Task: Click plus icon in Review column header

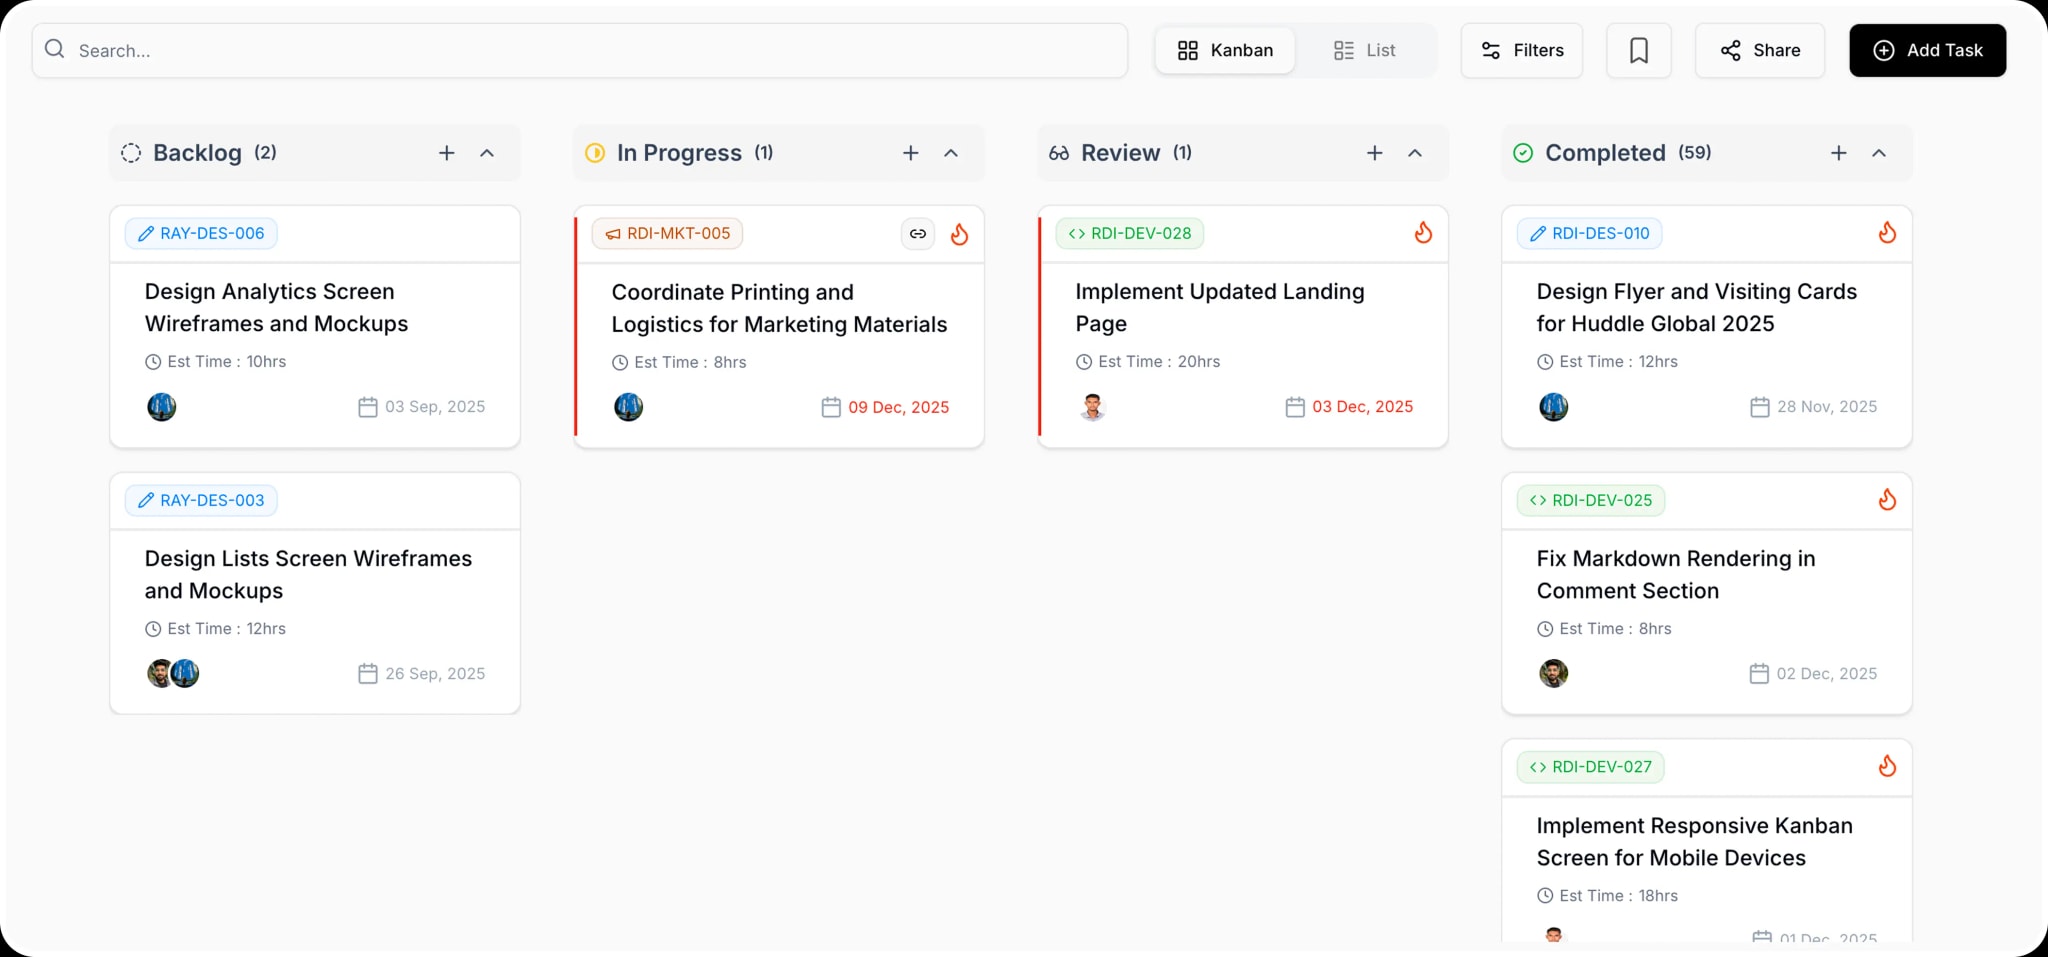Action: coord(1374,153)
